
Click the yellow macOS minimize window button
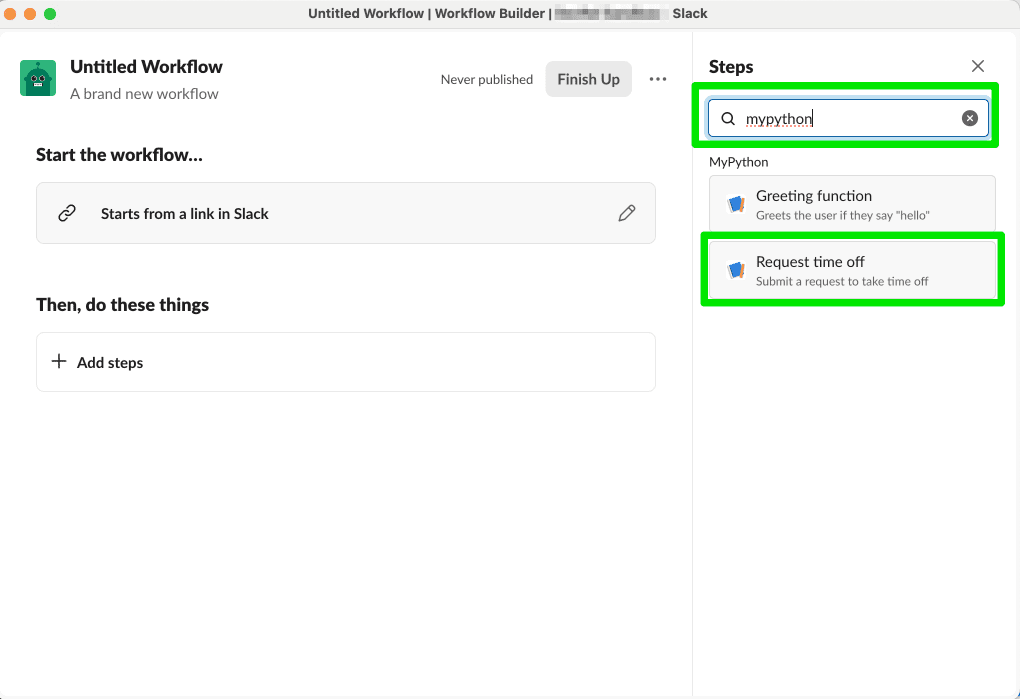(x=30, y=14)
